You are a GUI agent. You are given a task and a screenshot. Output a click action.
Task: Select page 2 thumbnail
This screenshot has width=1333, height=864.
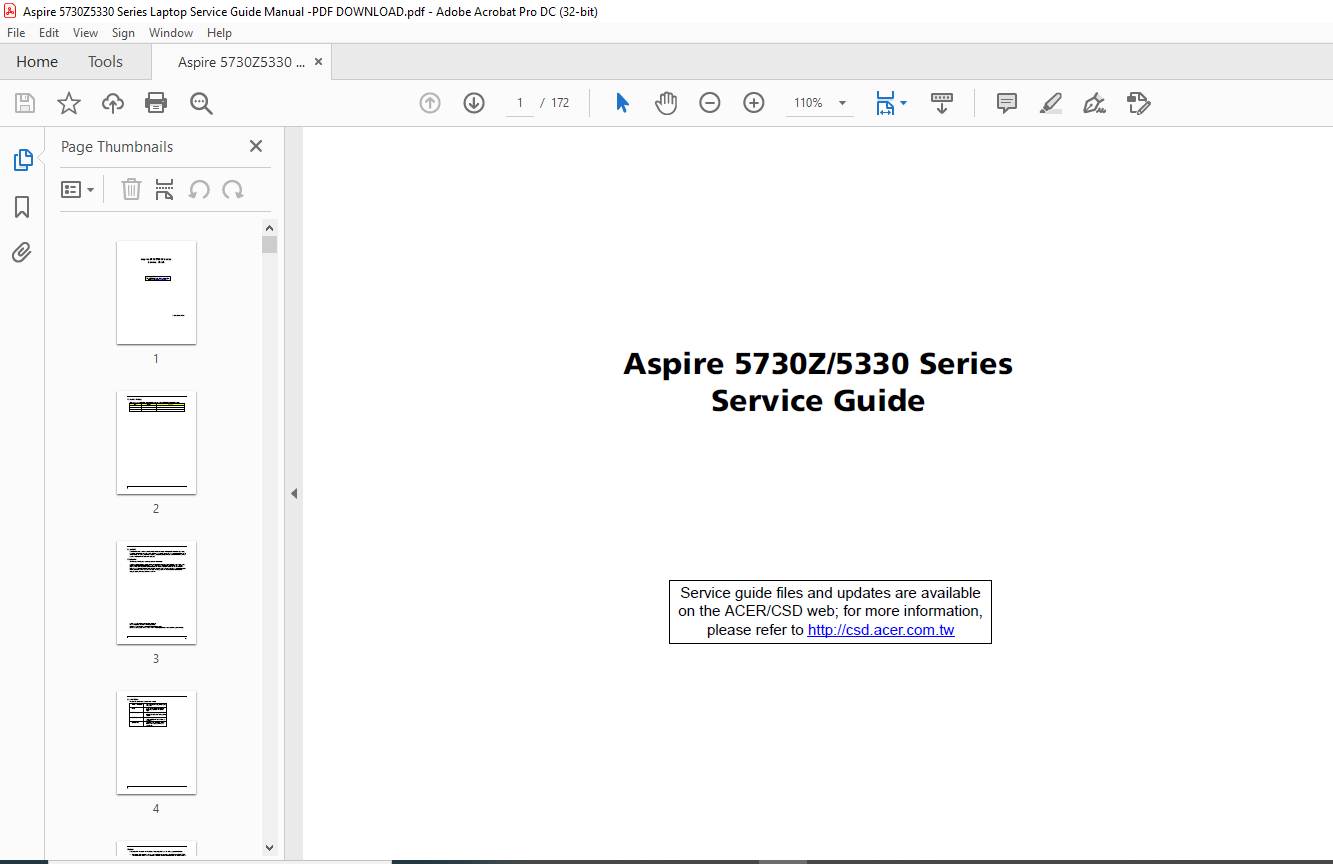[156, 442]
